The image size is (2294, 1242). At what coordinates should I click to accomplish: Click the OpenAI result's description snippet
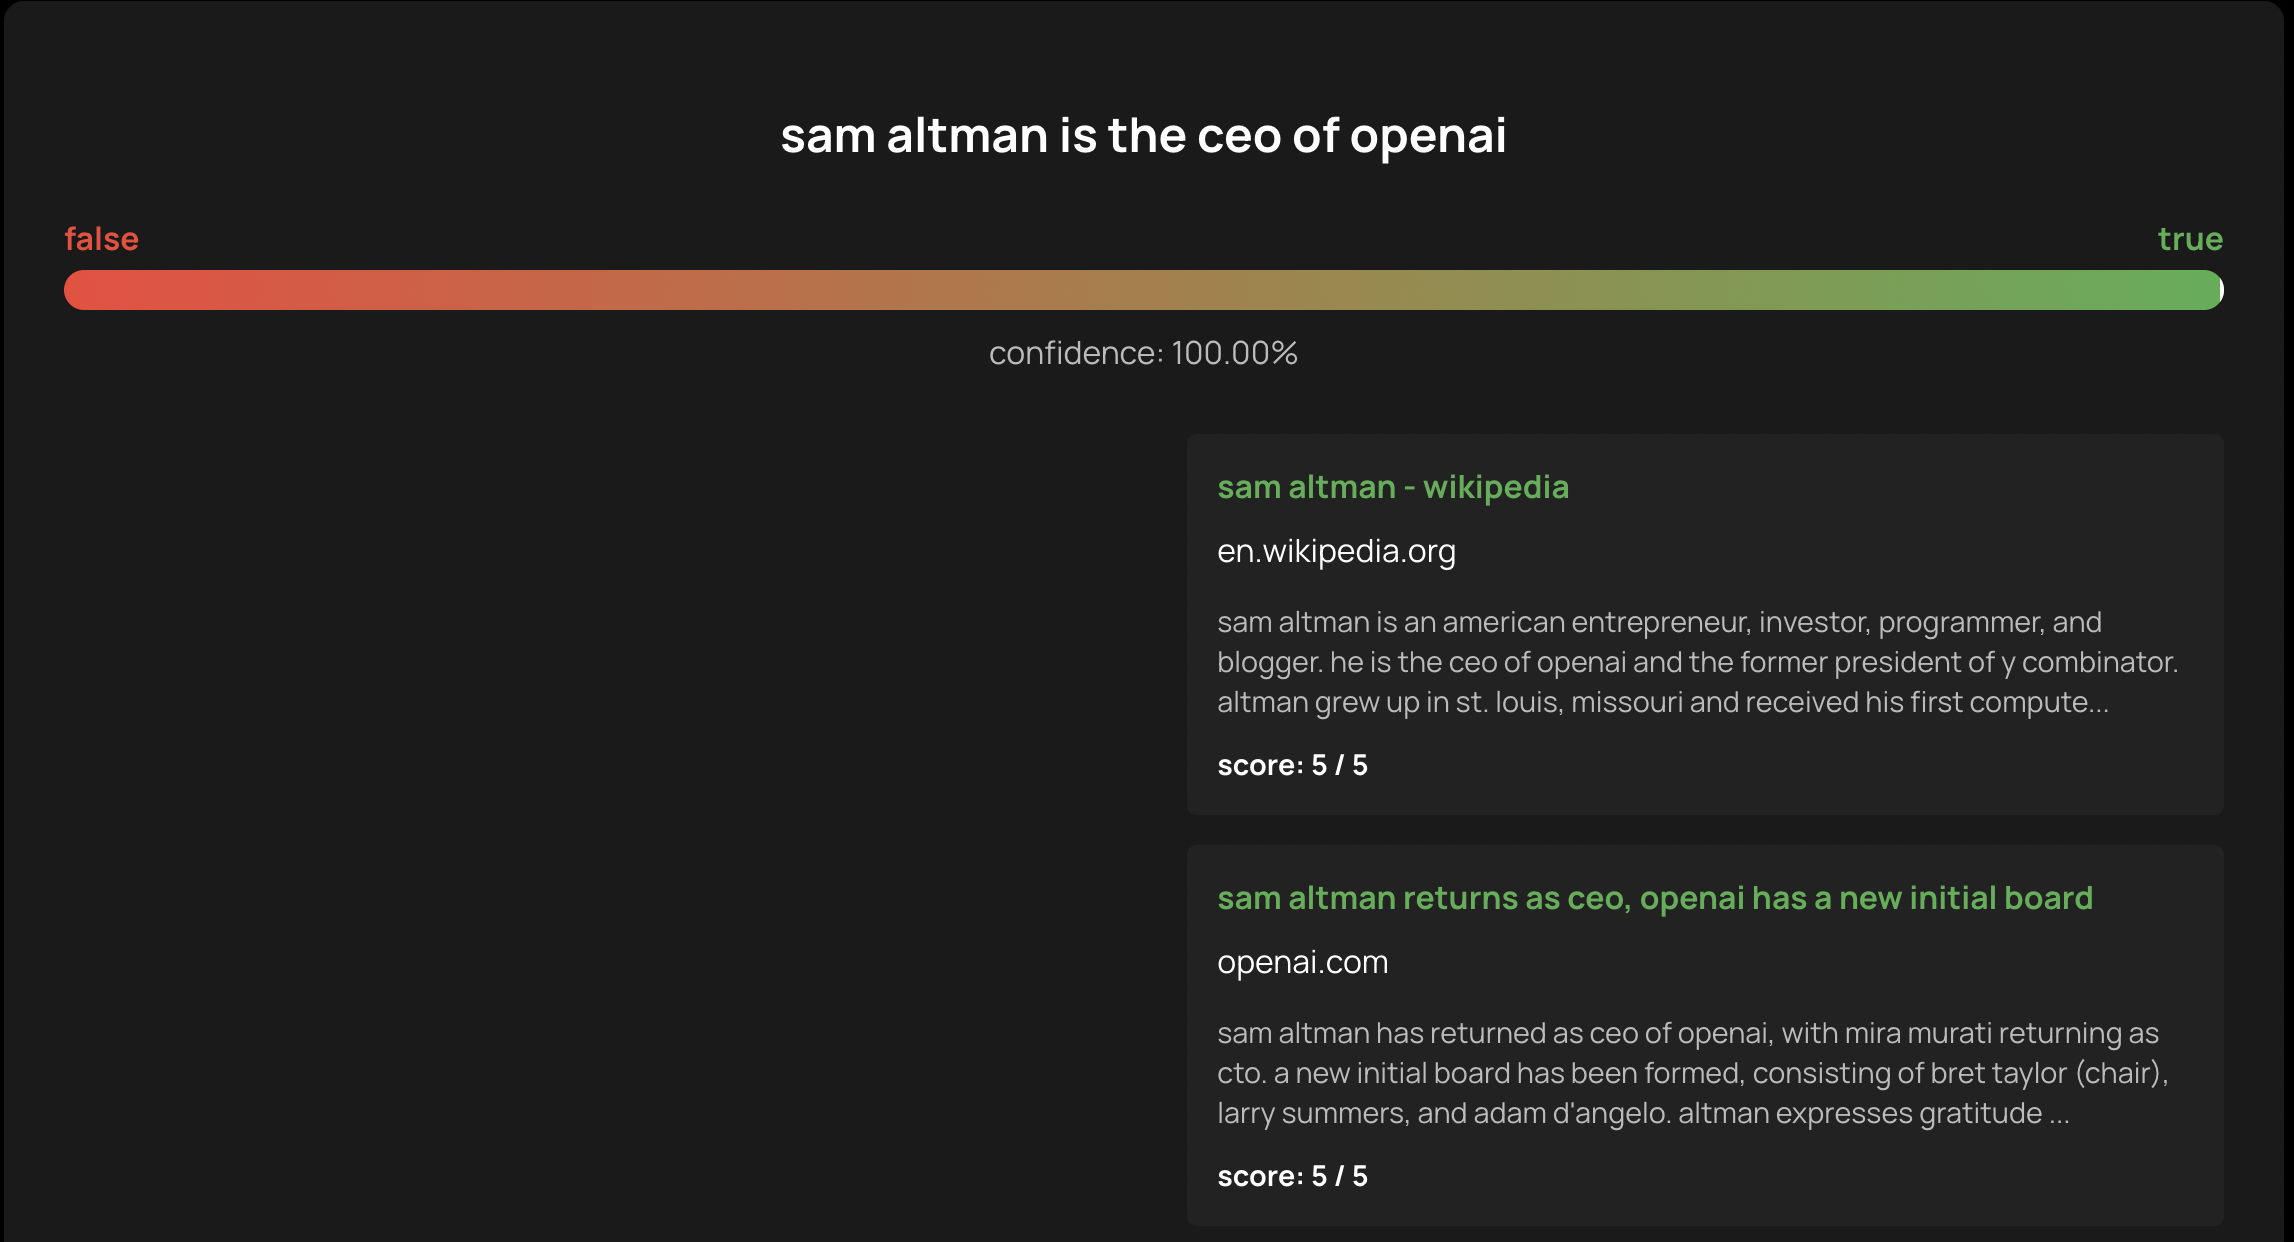pos(1692,1073)
